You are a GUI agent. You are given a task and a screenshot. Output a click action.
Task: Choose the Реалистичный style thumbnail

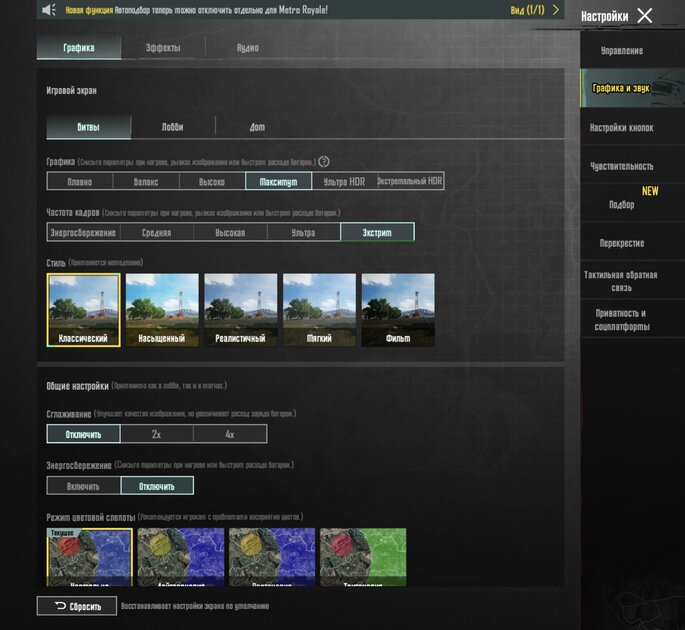point(241,310)
